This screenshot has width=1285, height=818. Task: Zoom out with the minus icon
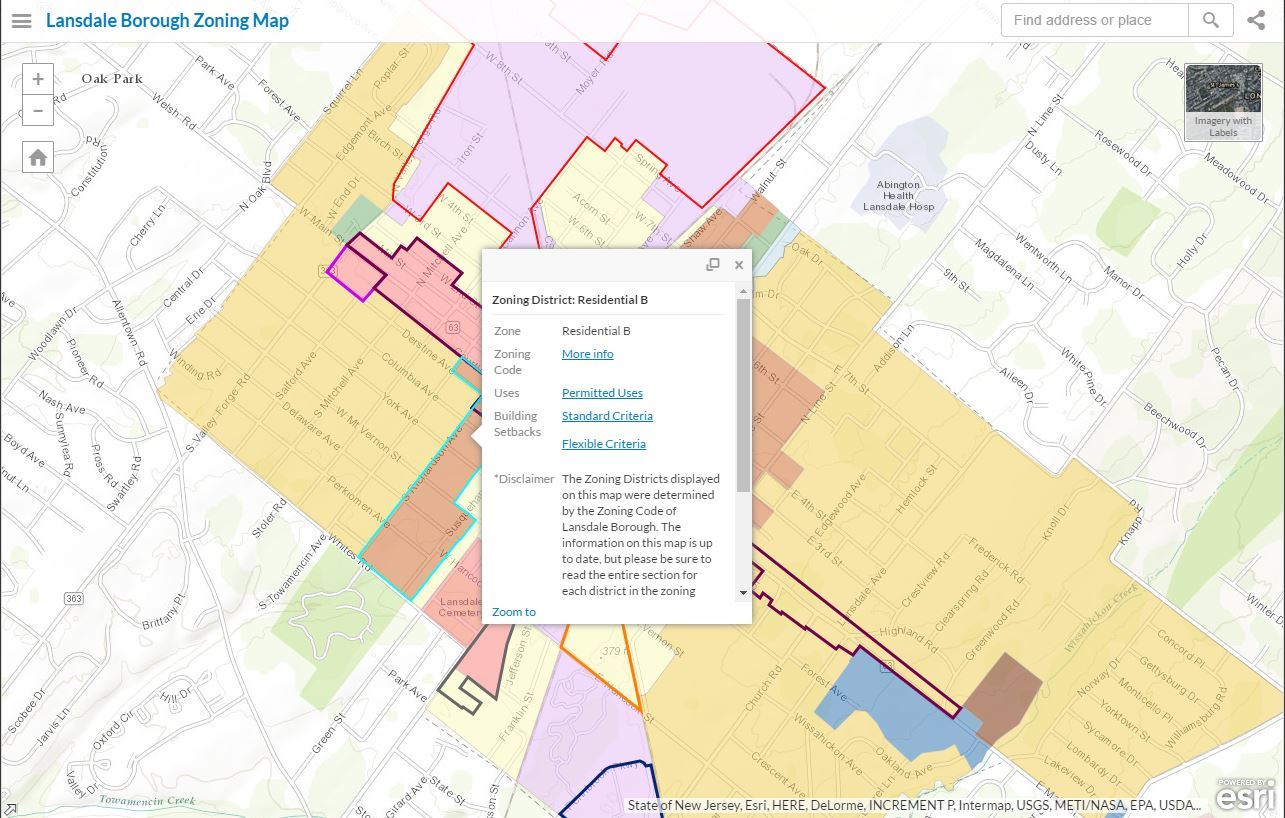pyautogui.click(x=37, y=111)
